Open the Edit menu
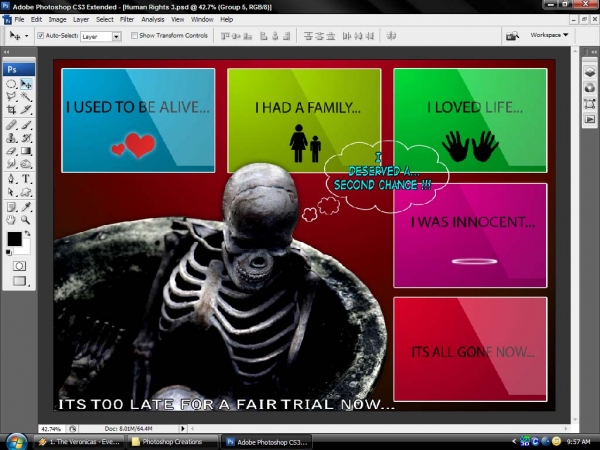 pyautogui.click(x=36, y=20)
